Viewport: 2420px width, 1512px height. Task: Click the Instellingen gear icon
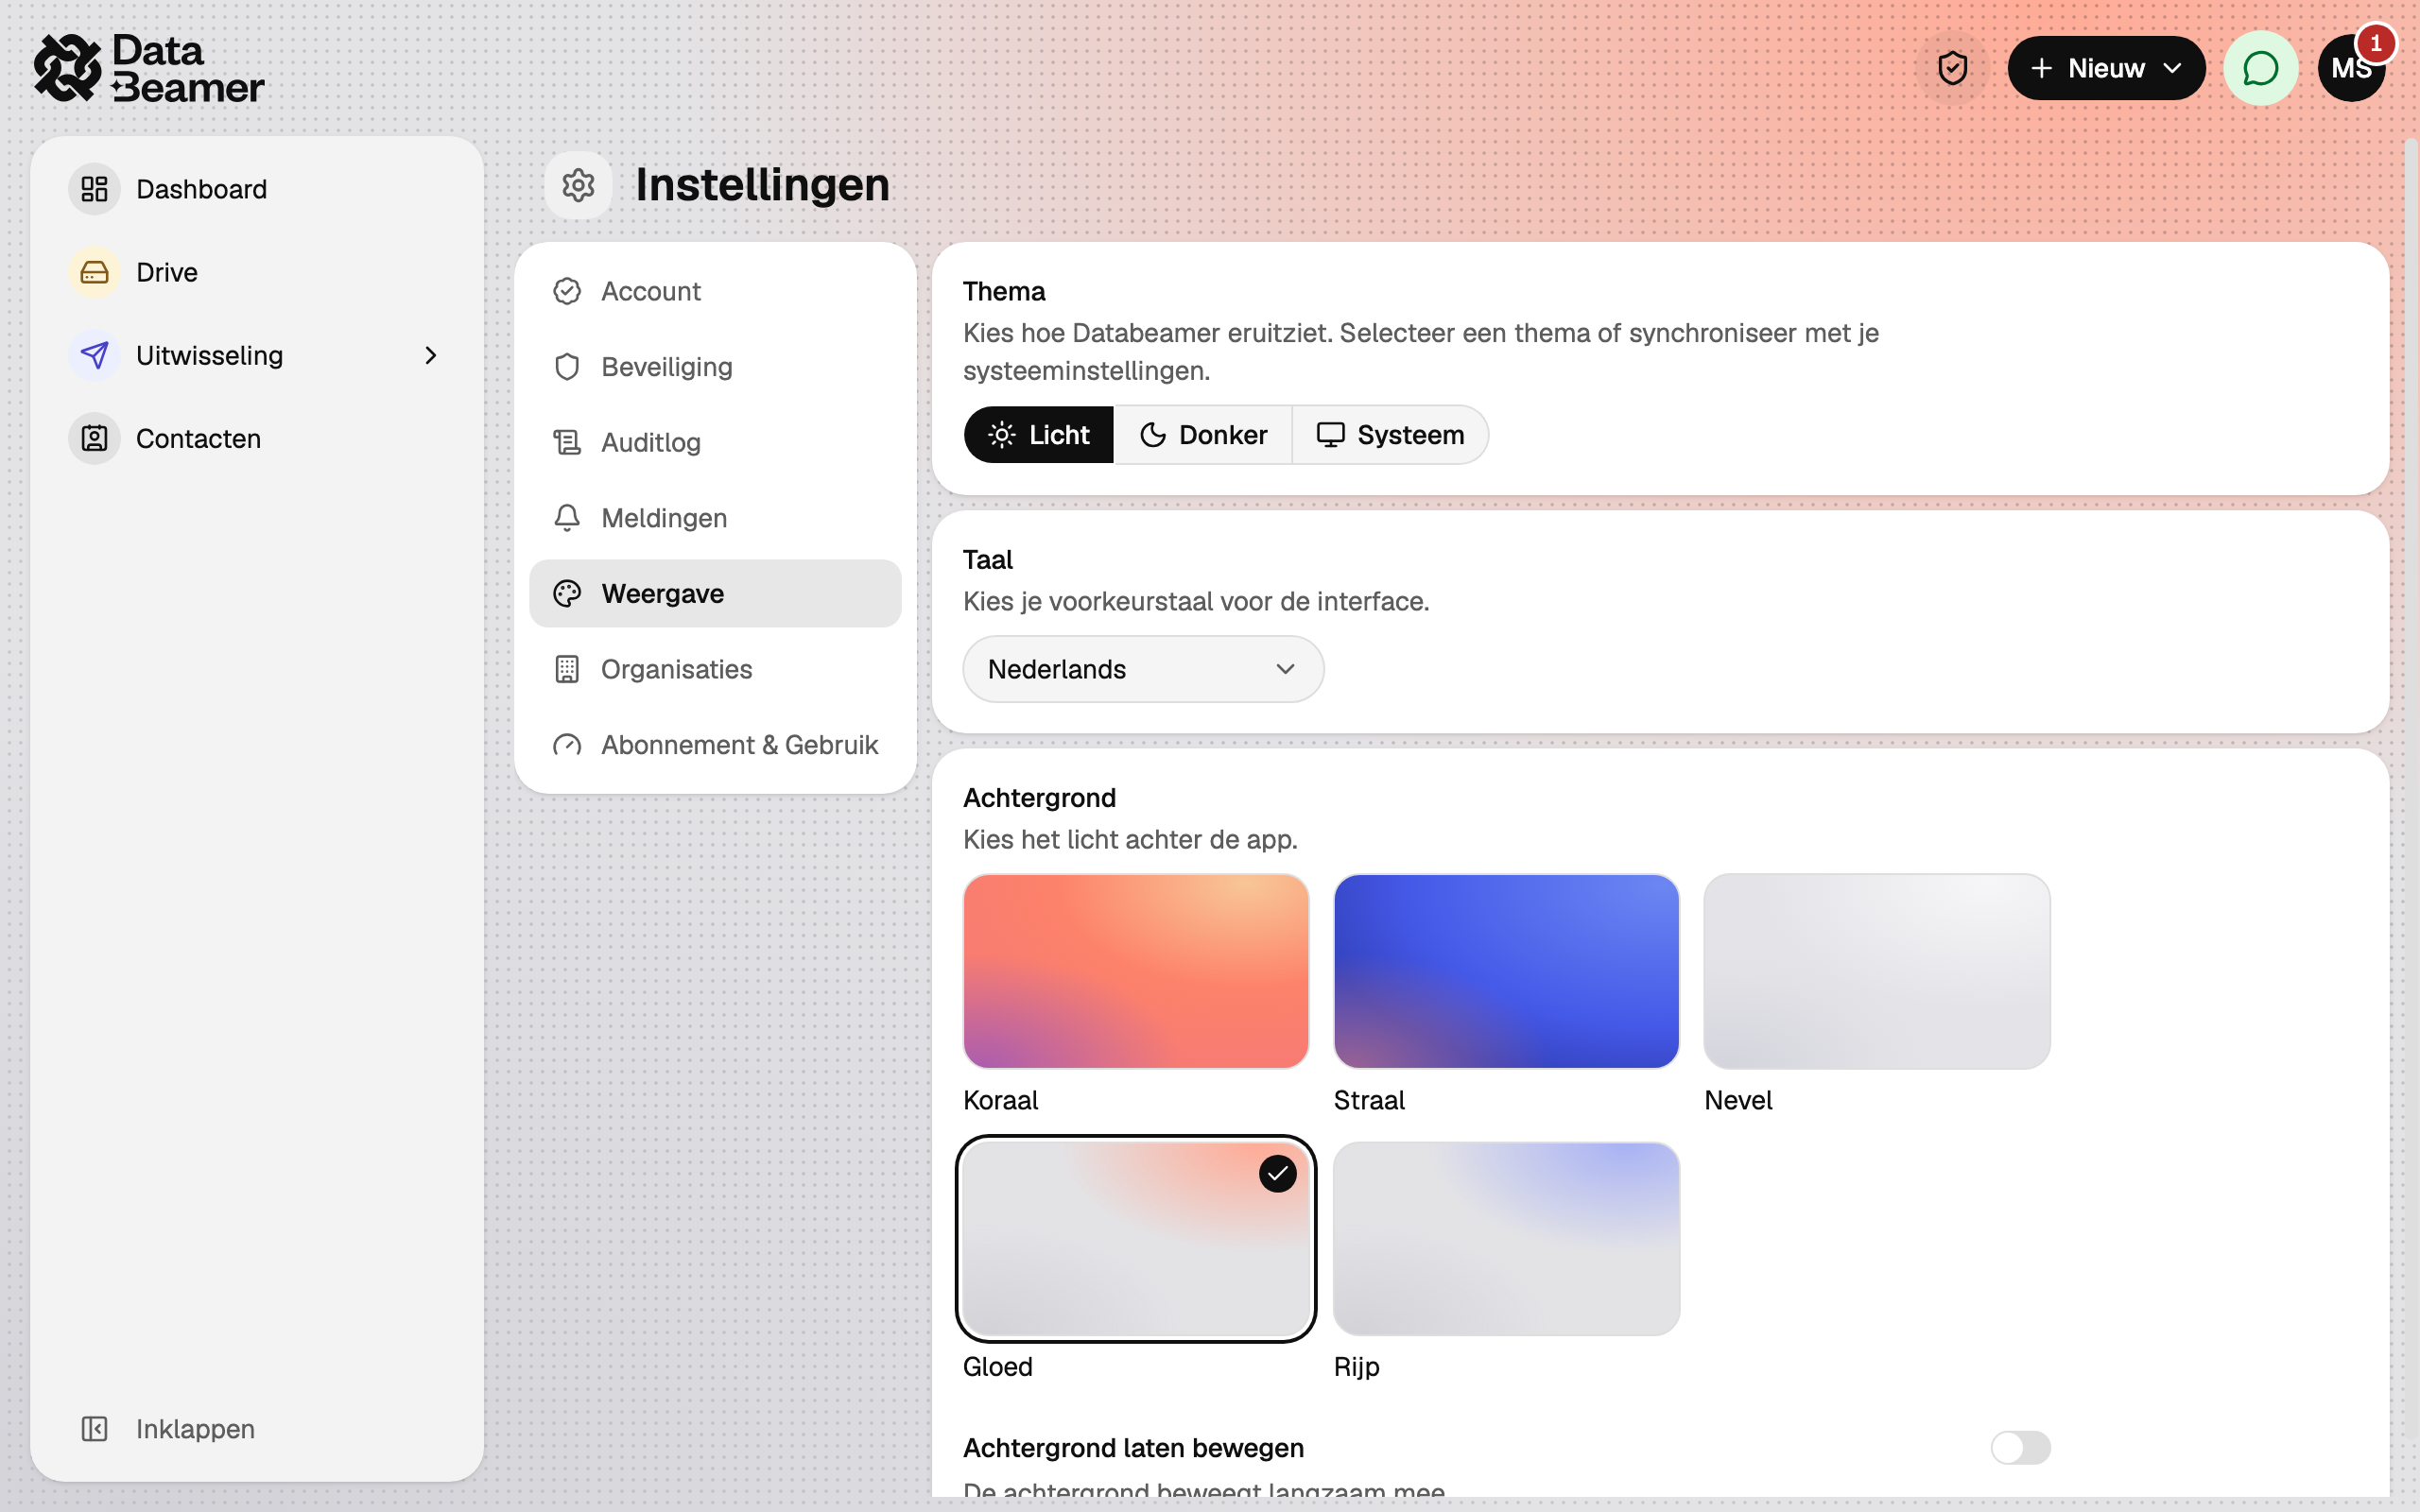click(x=578, y=185)
